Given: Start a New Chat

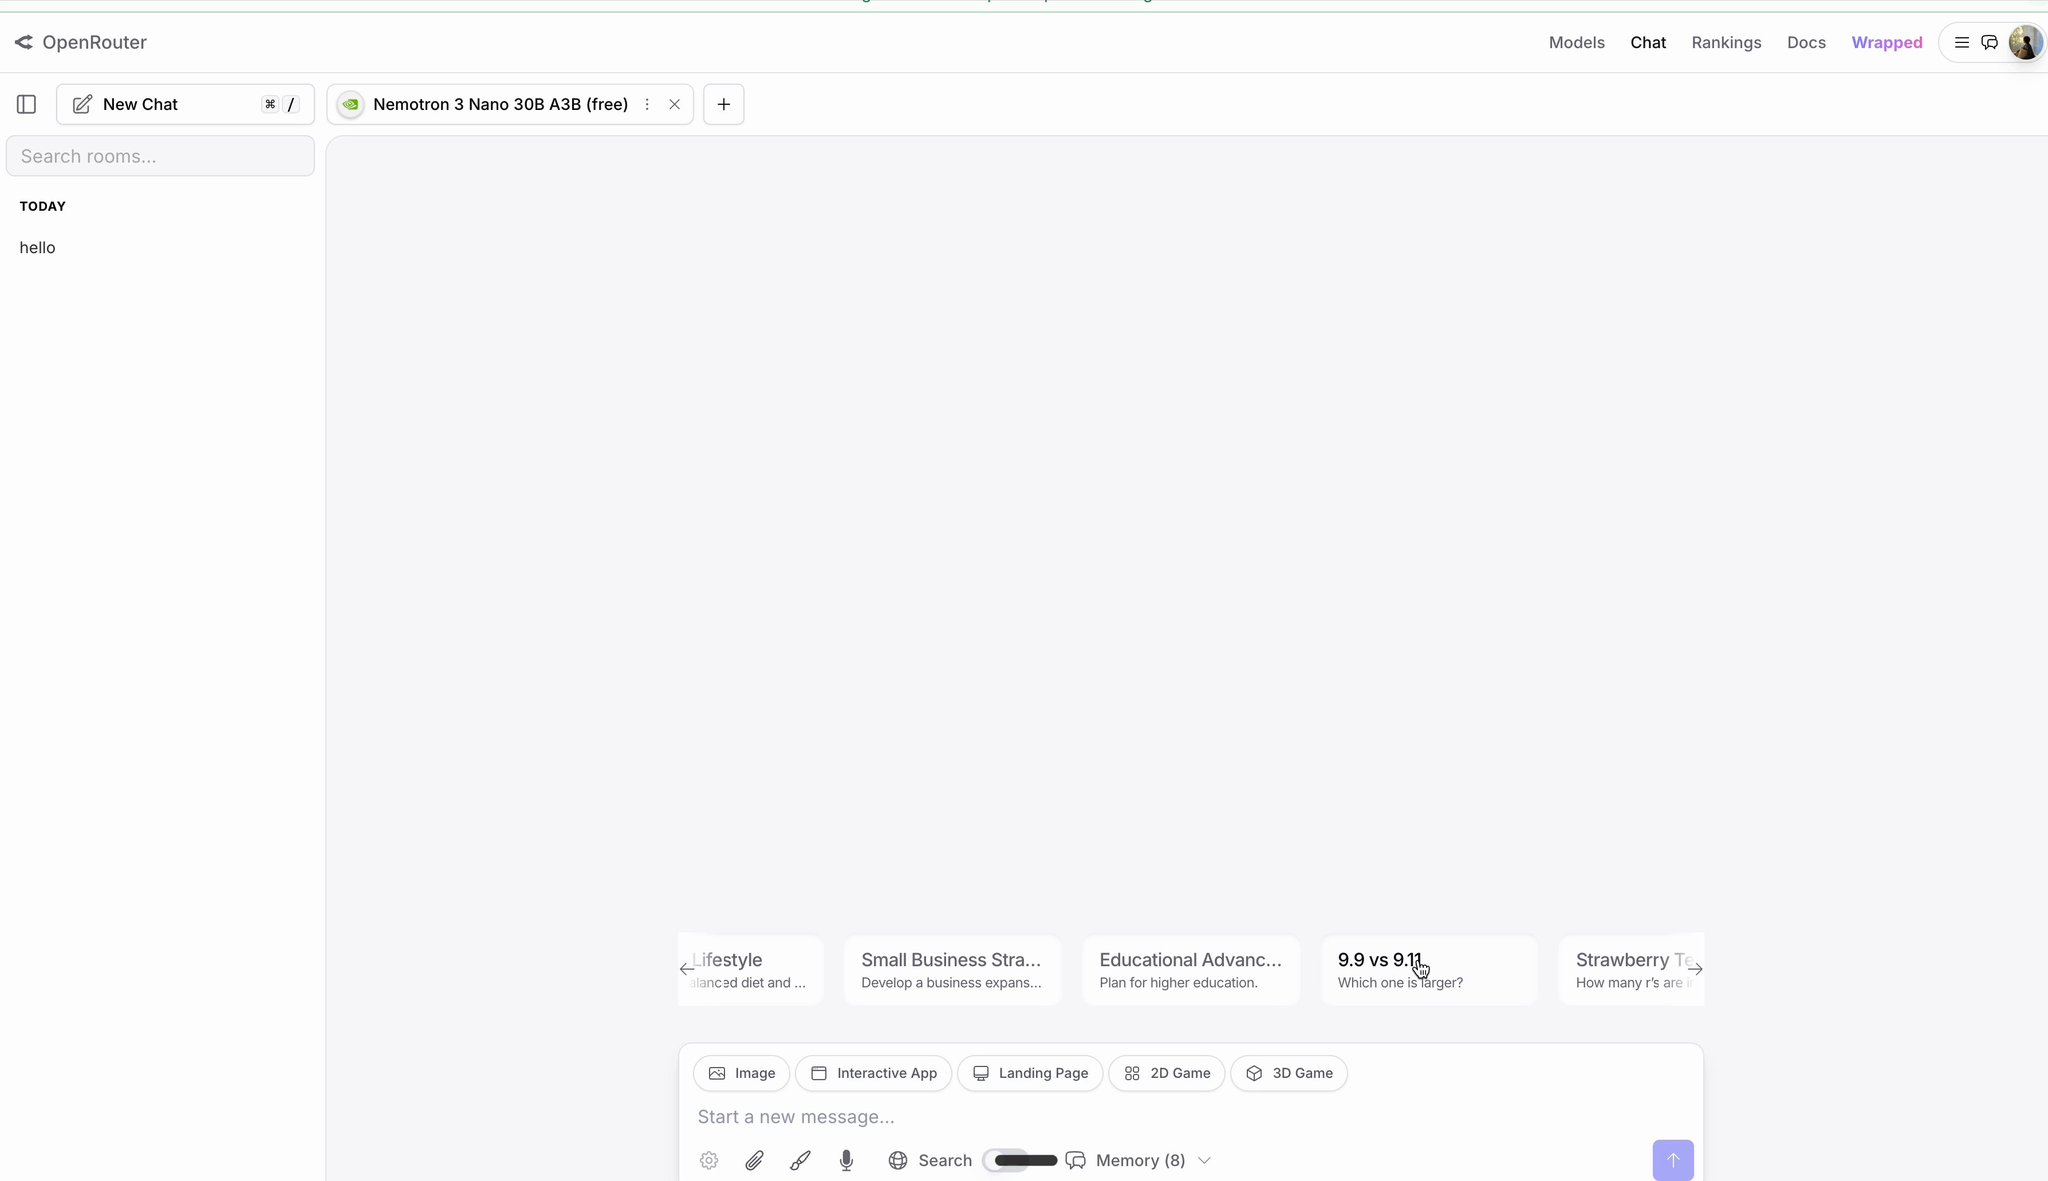Looking at the screenshot, I should click(140, 104).
